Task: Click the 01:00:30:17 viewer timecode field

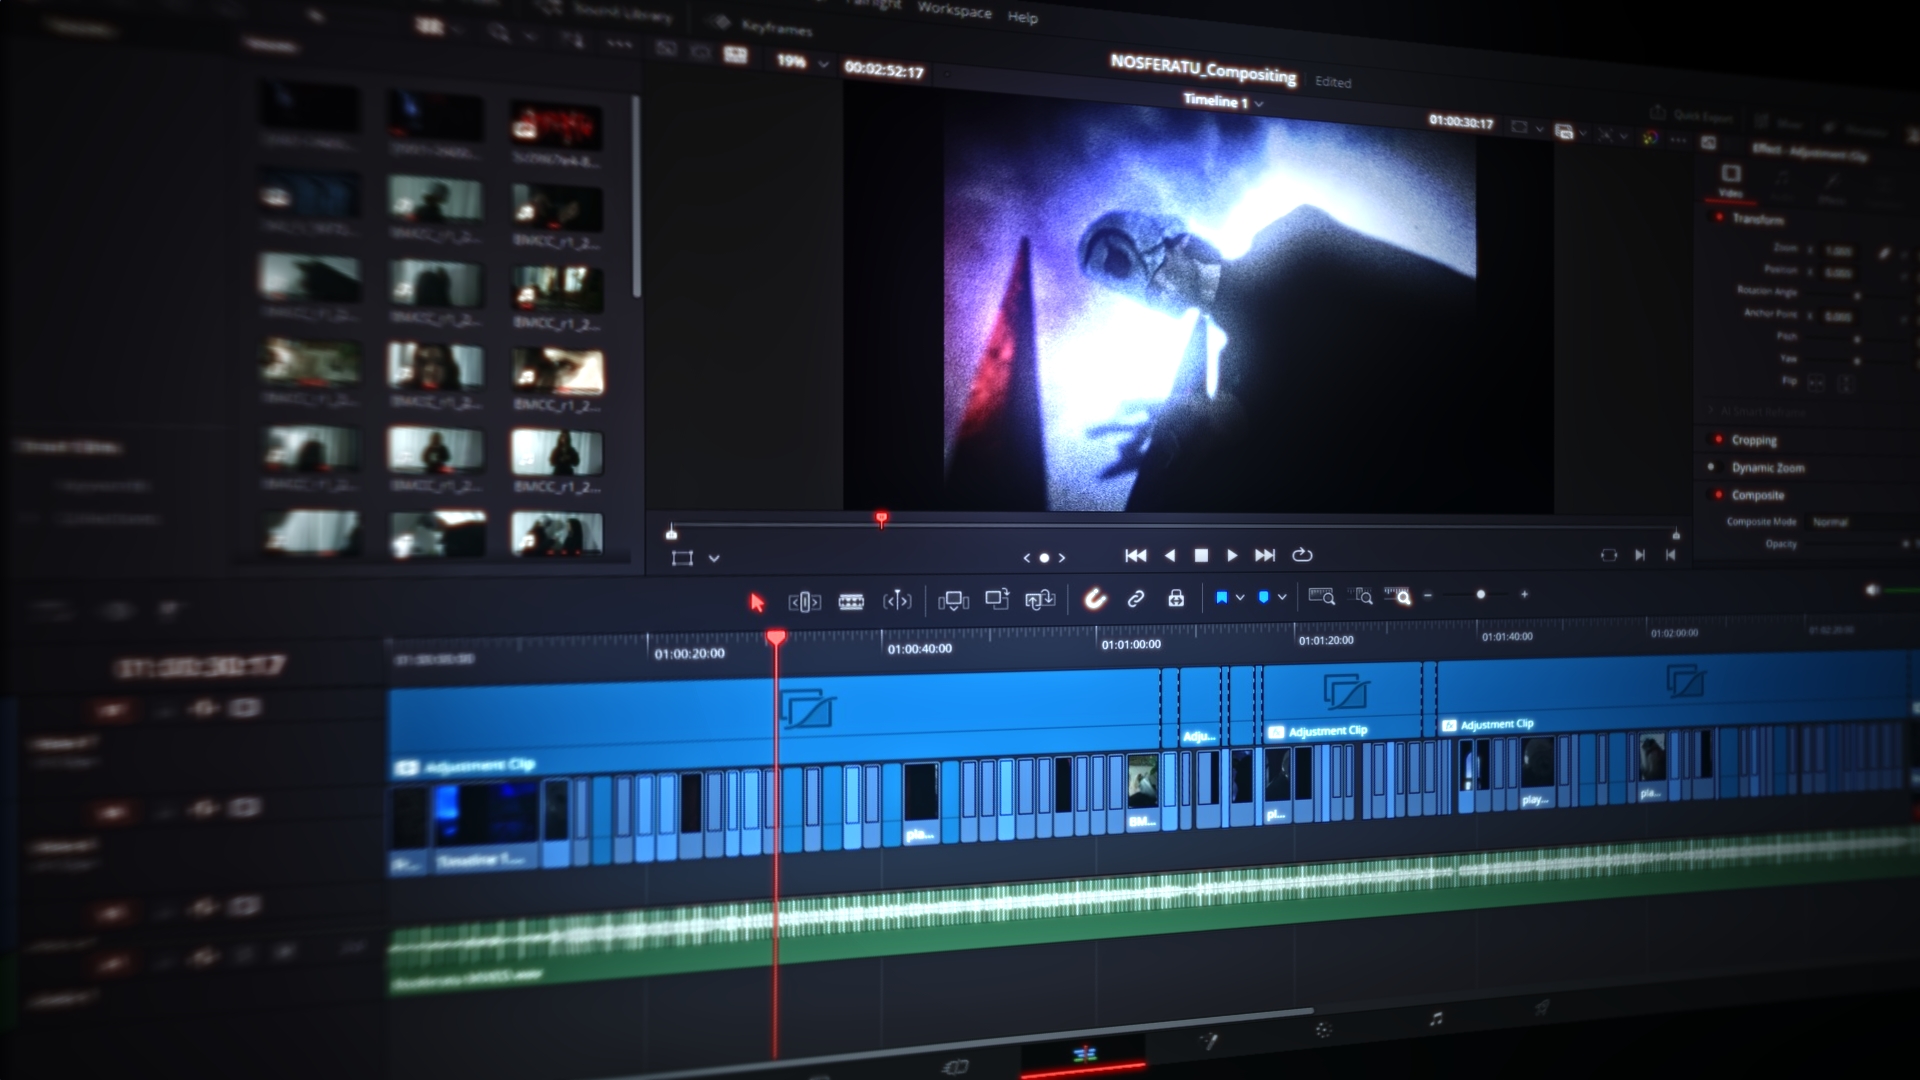Action: point(1461,122)
